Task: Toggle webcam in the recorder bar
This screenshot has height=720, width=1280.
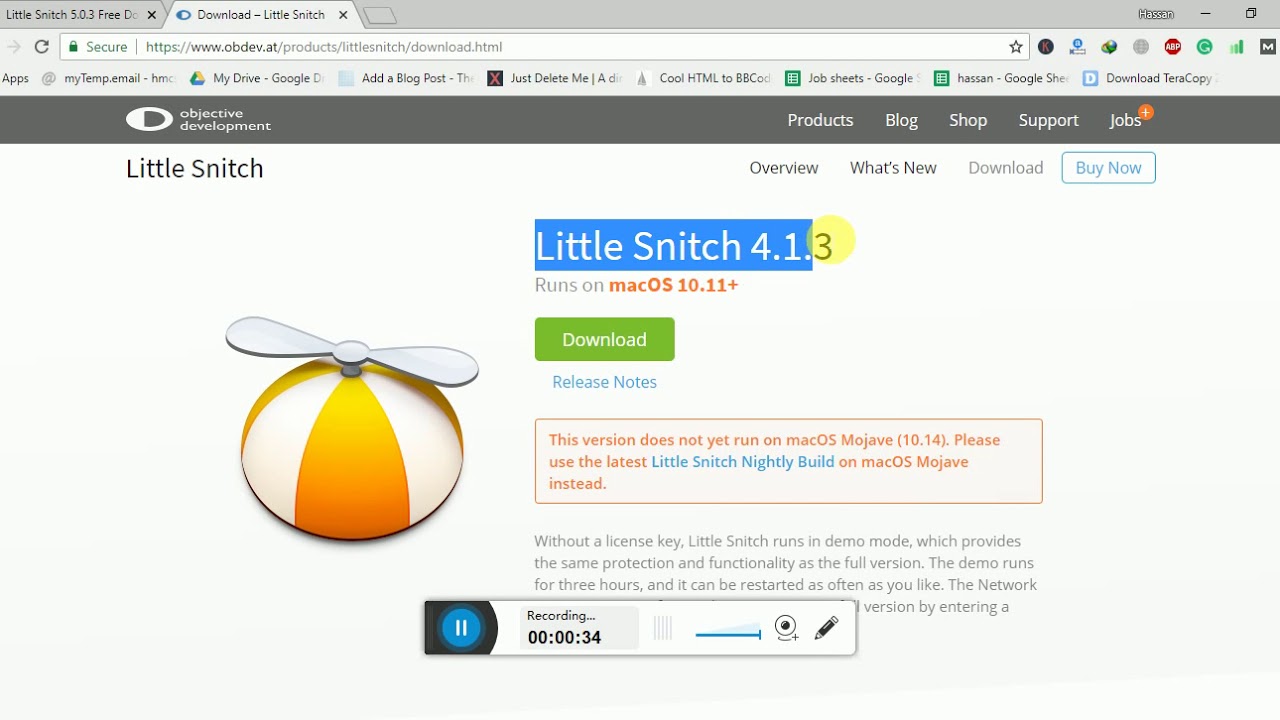Action: tap(787, 628)
